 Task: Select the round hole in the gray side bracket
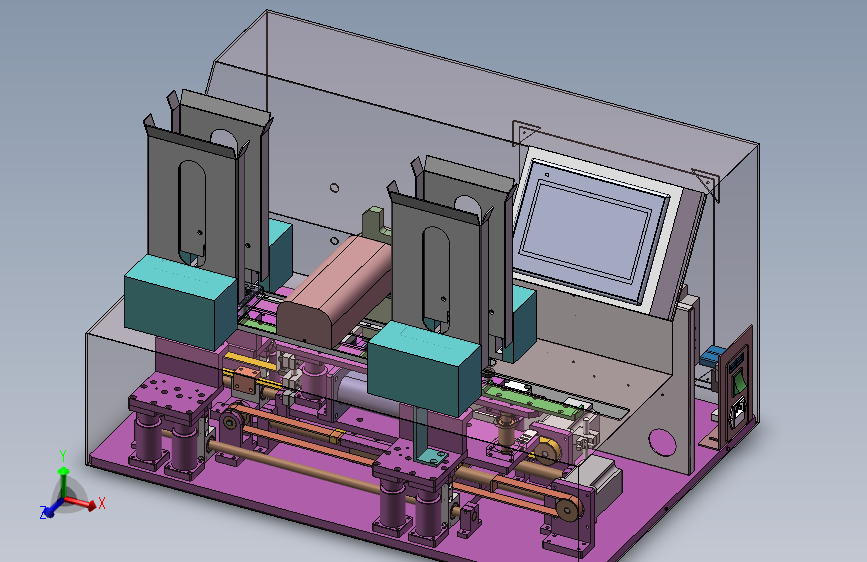(x=662, y=443)
